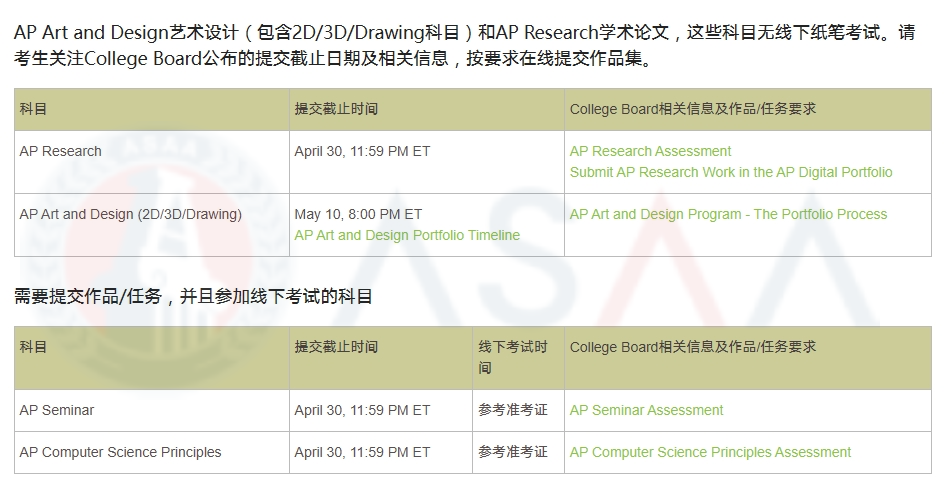The height and width of the screenshot is (499, 951).
Task: Click the 'AP Research' subject cell
Action: pos(152,162)
